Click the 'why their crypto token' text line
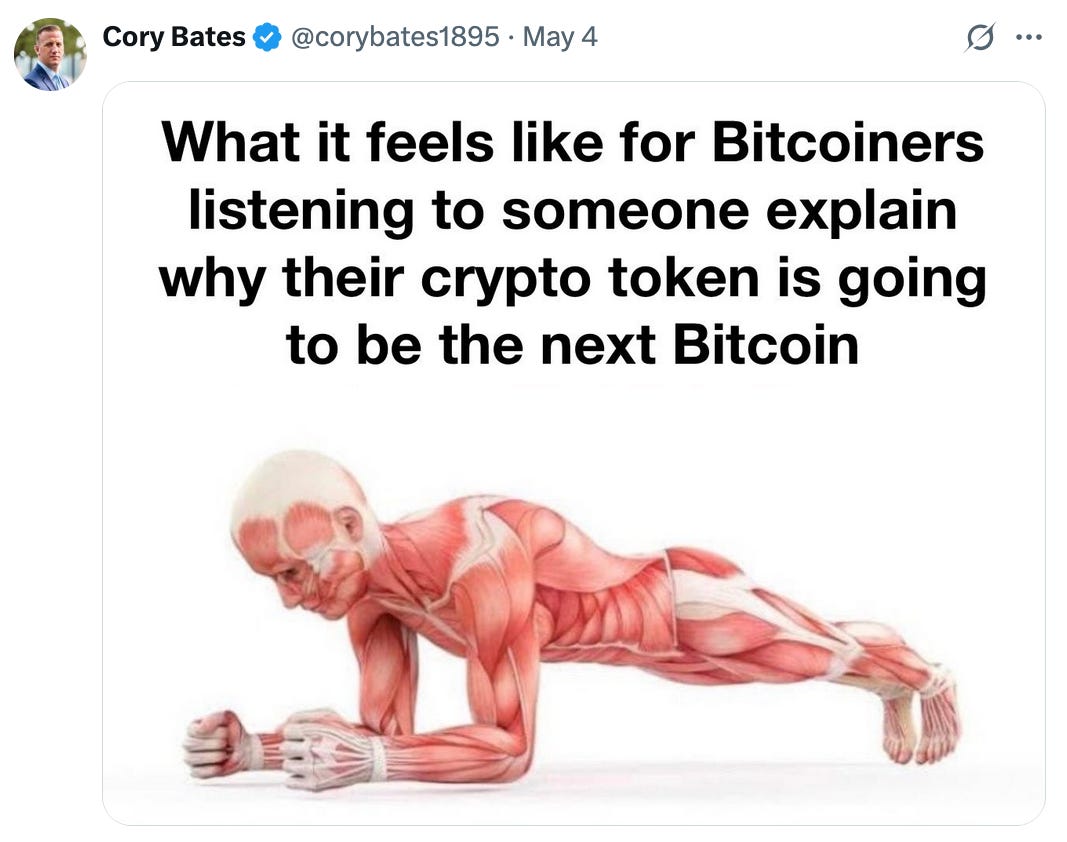Screen dimensions: 1067x842 (x=572, y=278)
